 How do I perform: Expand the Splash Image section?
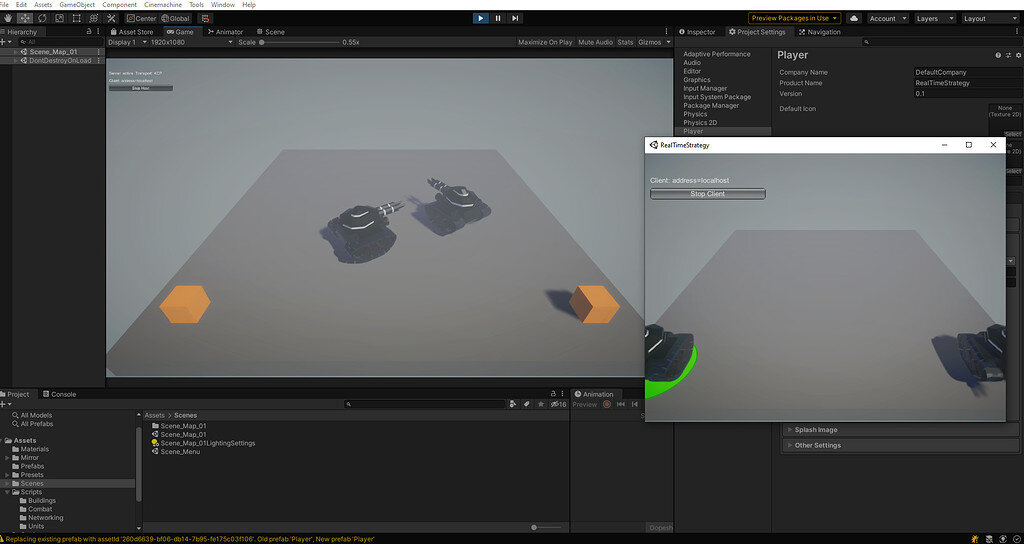(817, 430)
